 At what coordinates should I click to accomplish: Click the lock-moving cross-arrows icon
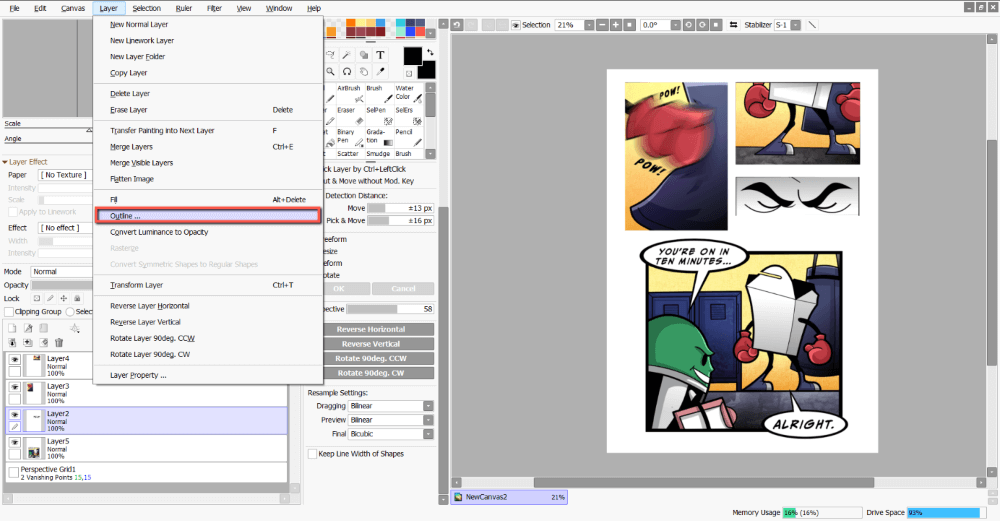64,298
